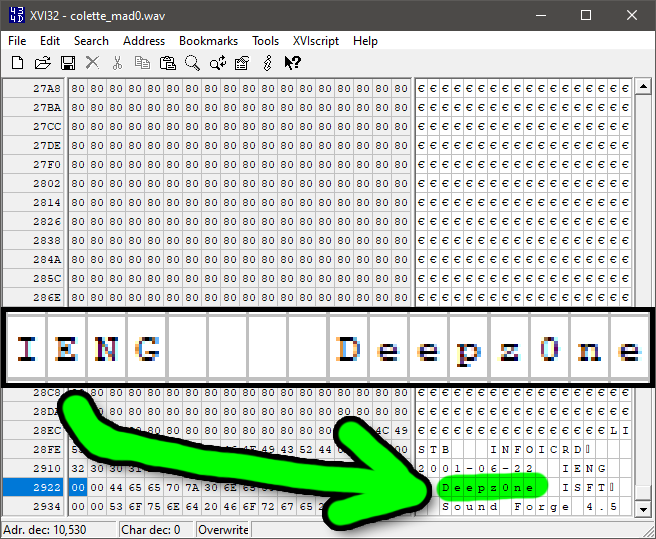The image size is (656, 539).
Task: Close the XVI32 window
Action: click(632, 15)
